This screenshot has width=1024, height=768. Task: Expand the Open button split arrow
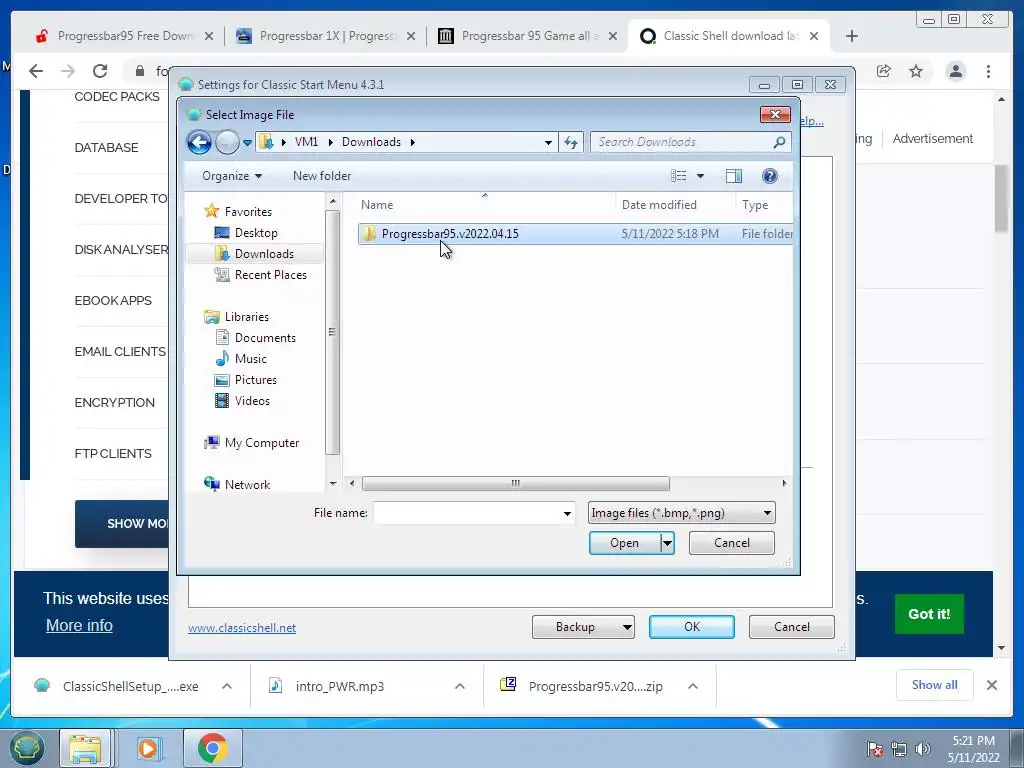667,543
